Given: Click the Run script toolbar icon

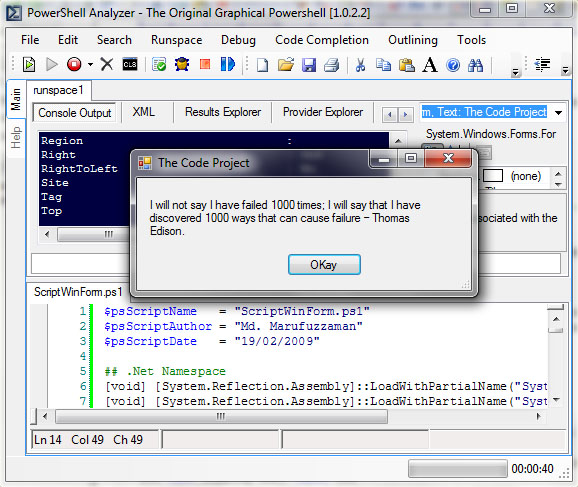Looking at the screenshot, I should pyautogui.click(x=29, y=65).
